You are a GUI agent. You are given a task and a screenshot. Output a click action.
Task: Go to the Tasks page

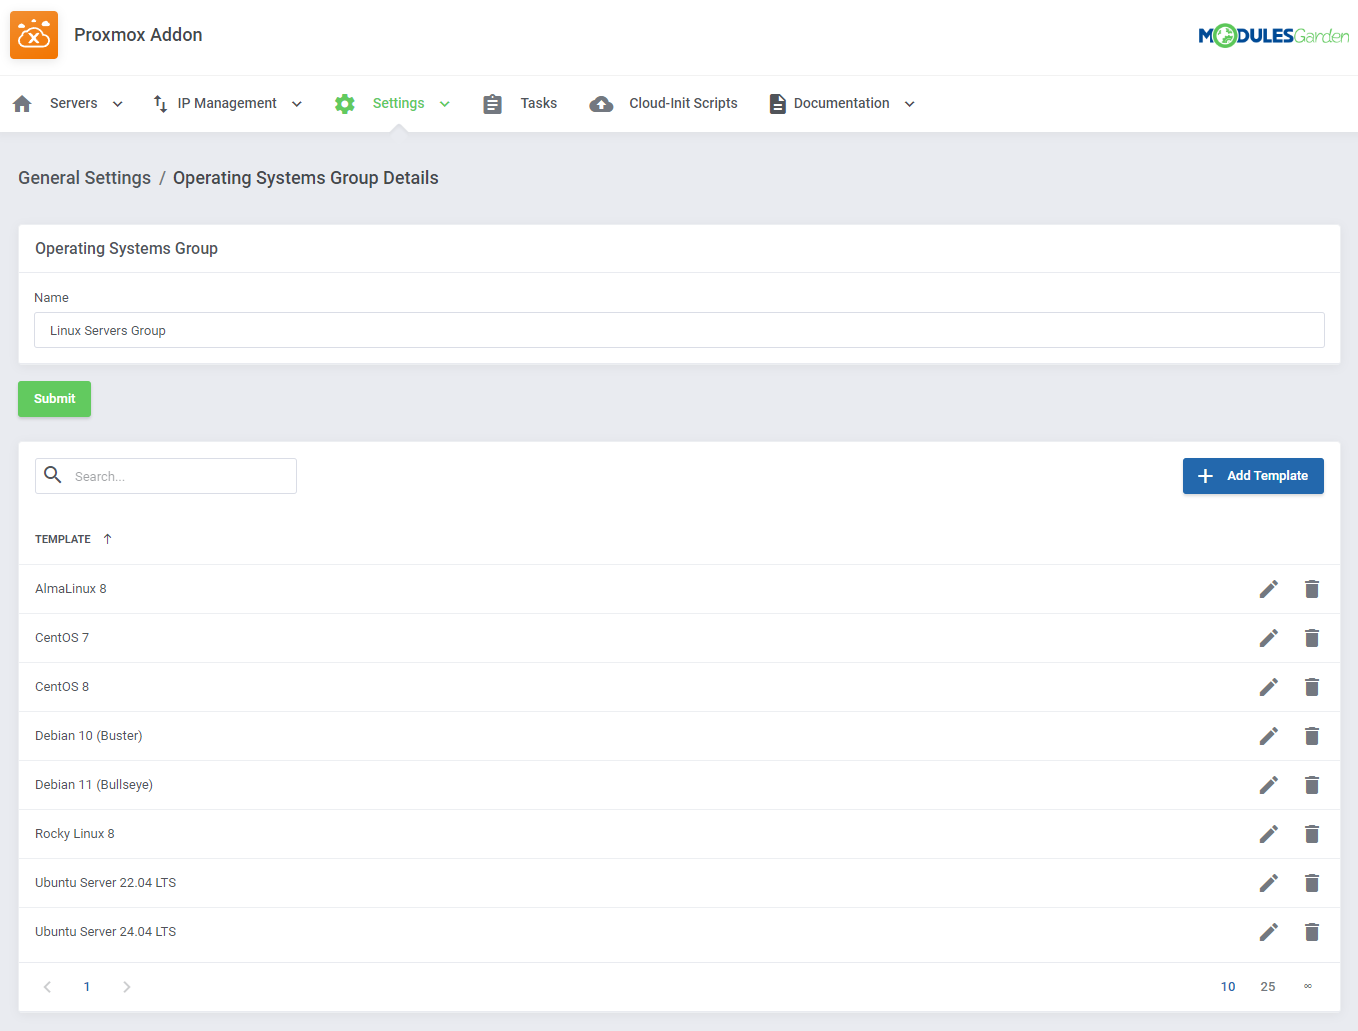pyautogui.click(x=538, y=104)
